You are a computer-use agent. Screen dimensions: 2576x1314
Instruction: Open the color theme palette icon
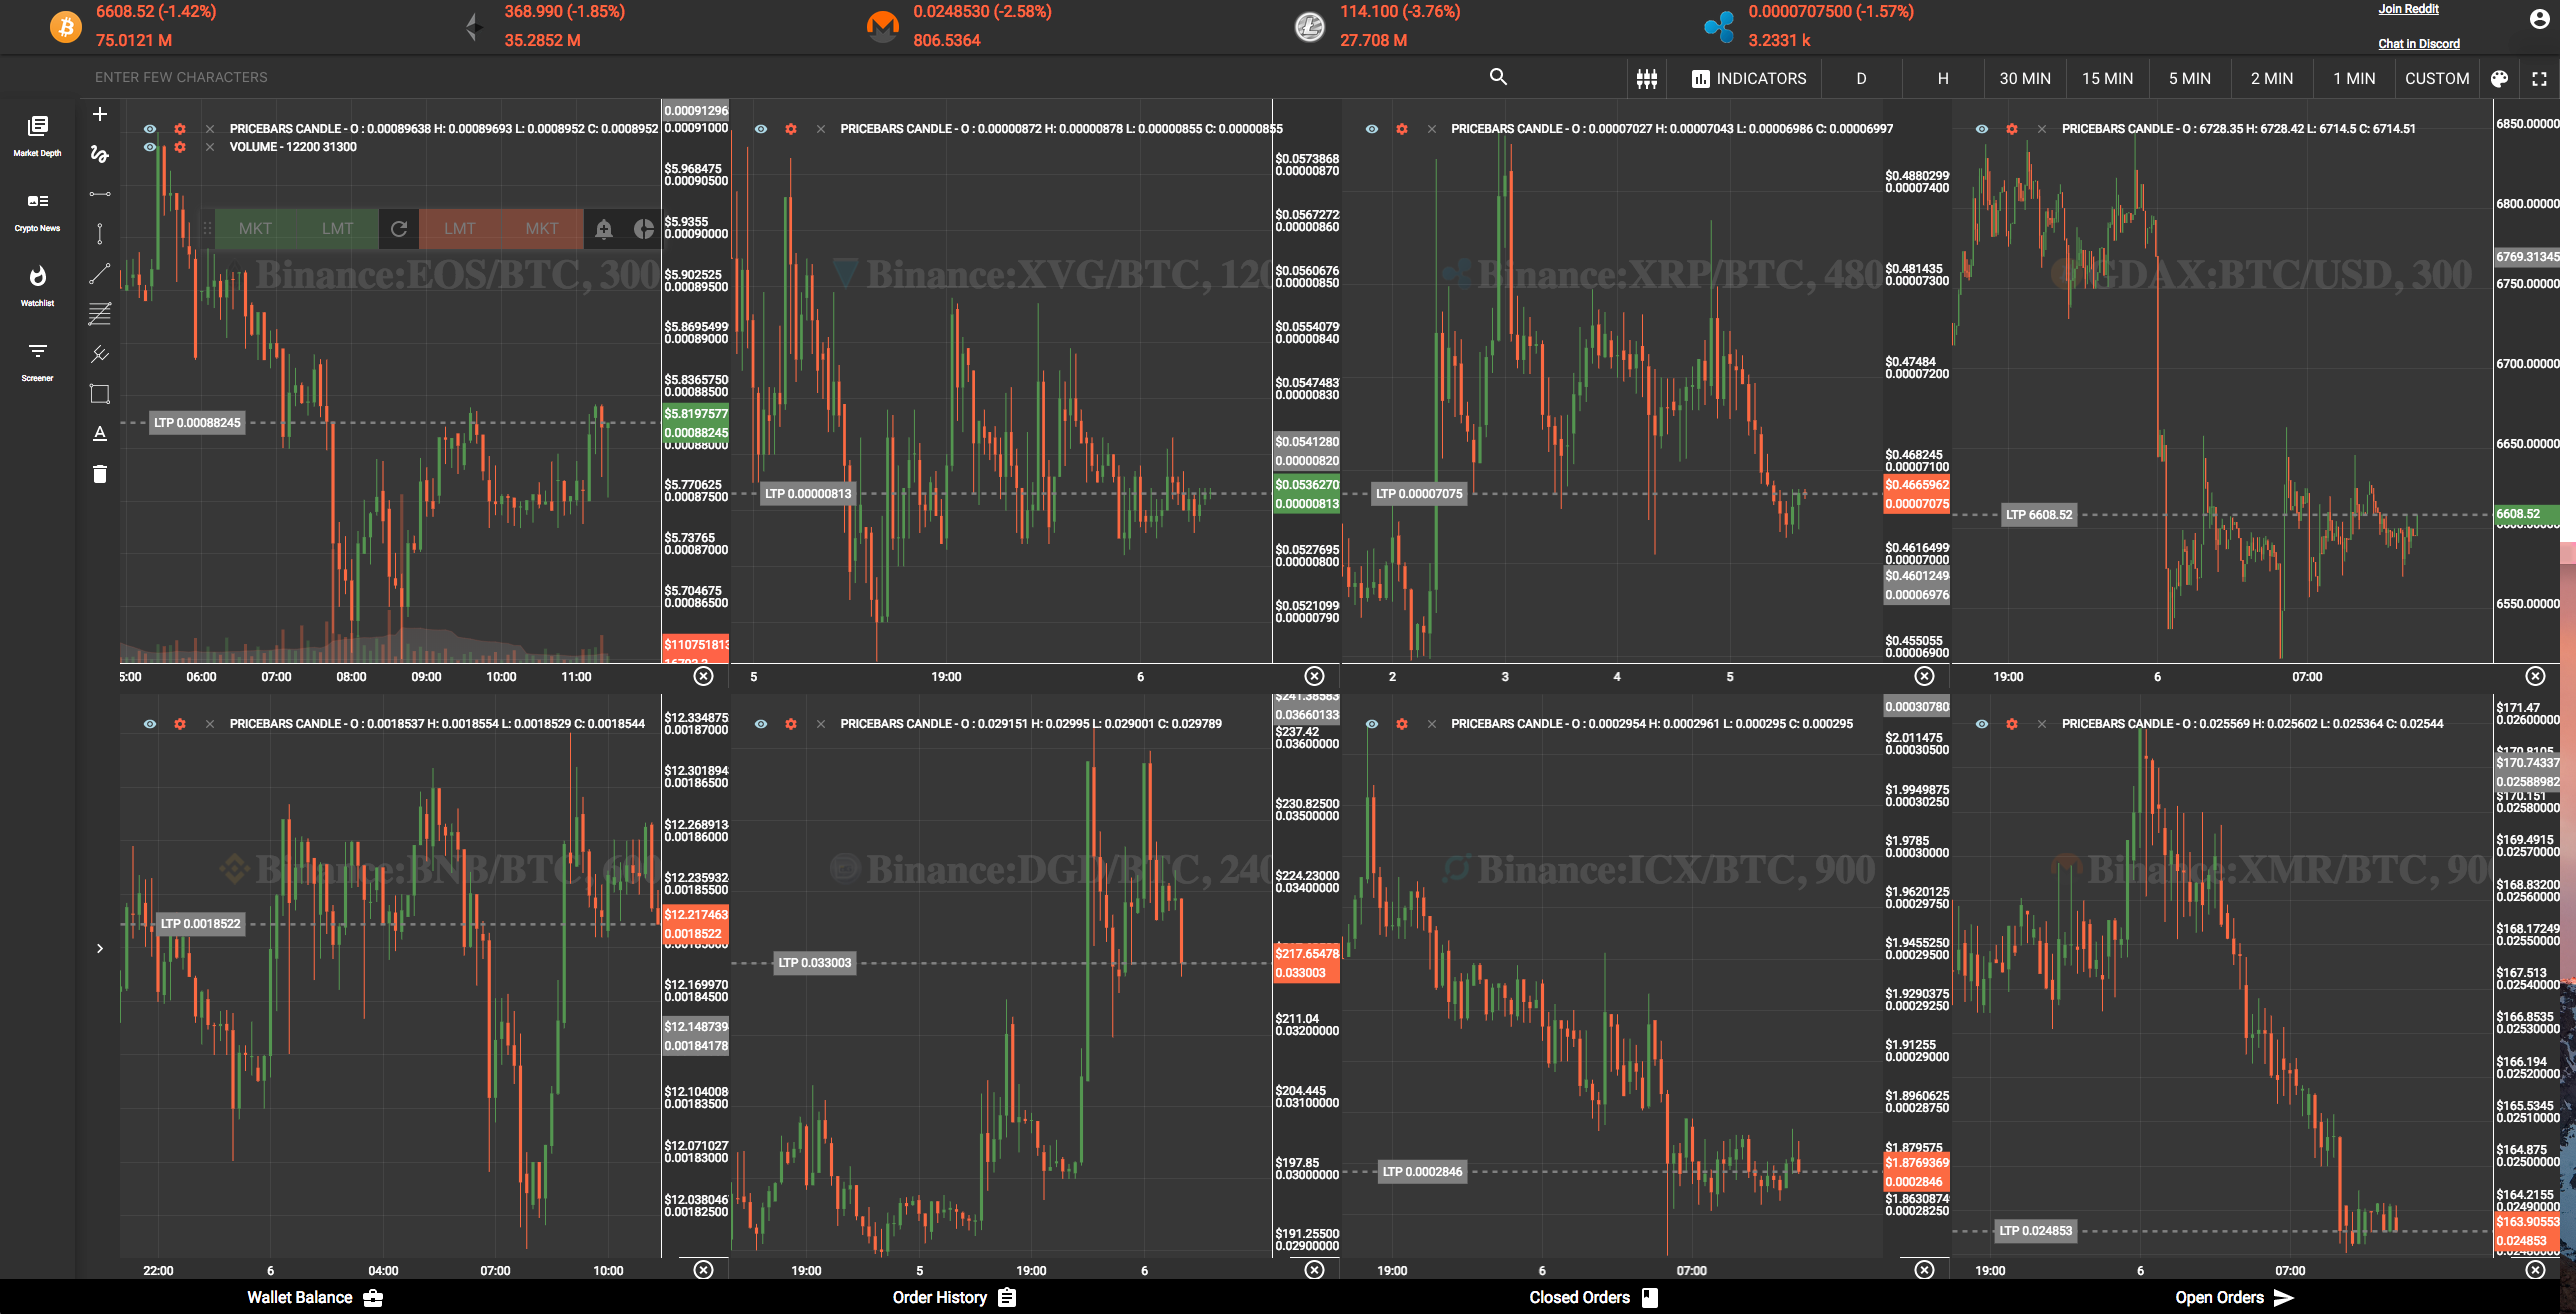[x=2499, y=78]
